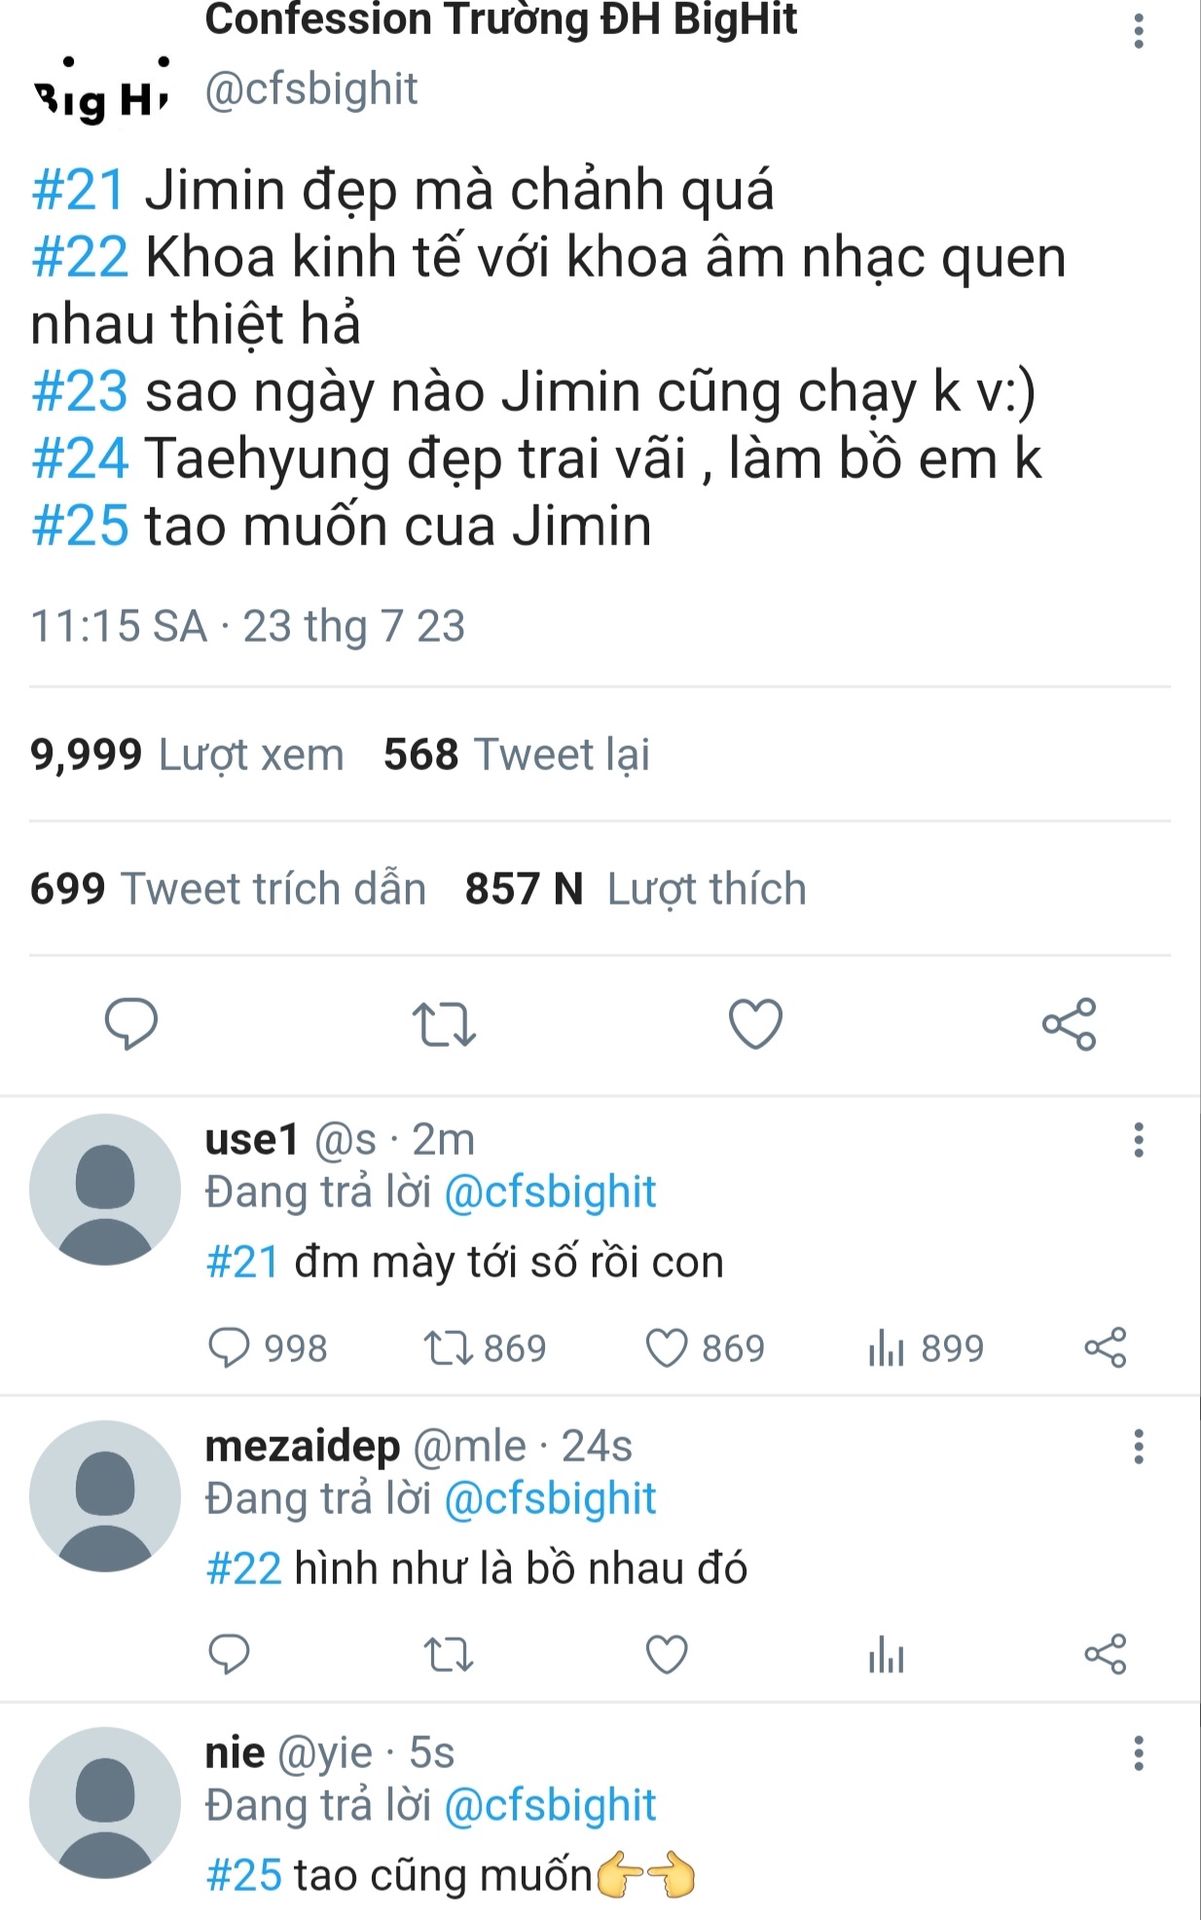View analytics of use1's reply
1201x1920 pixels.
click(x=886, y=1348)
